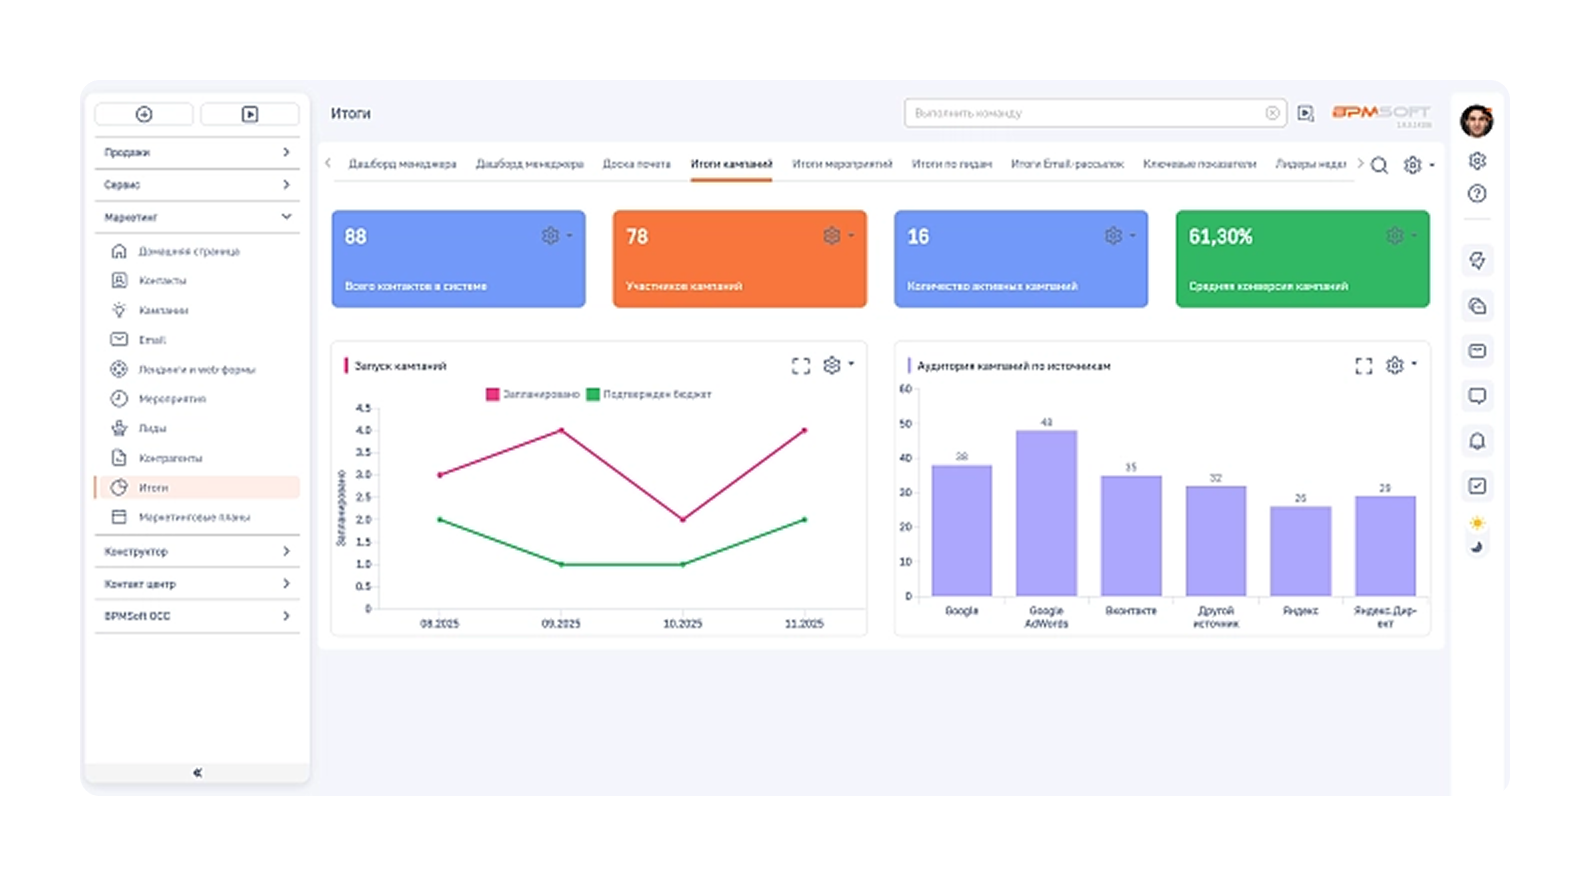The width and height of the screenshot is (1590, 876).
Task: Open gear menu on the 61,30% card
Action: click(x=1400, y=236)
